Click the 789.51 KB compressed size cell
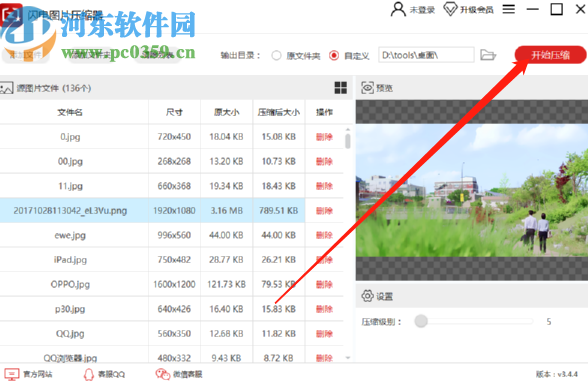588x382 pixels. pos(279,211)
